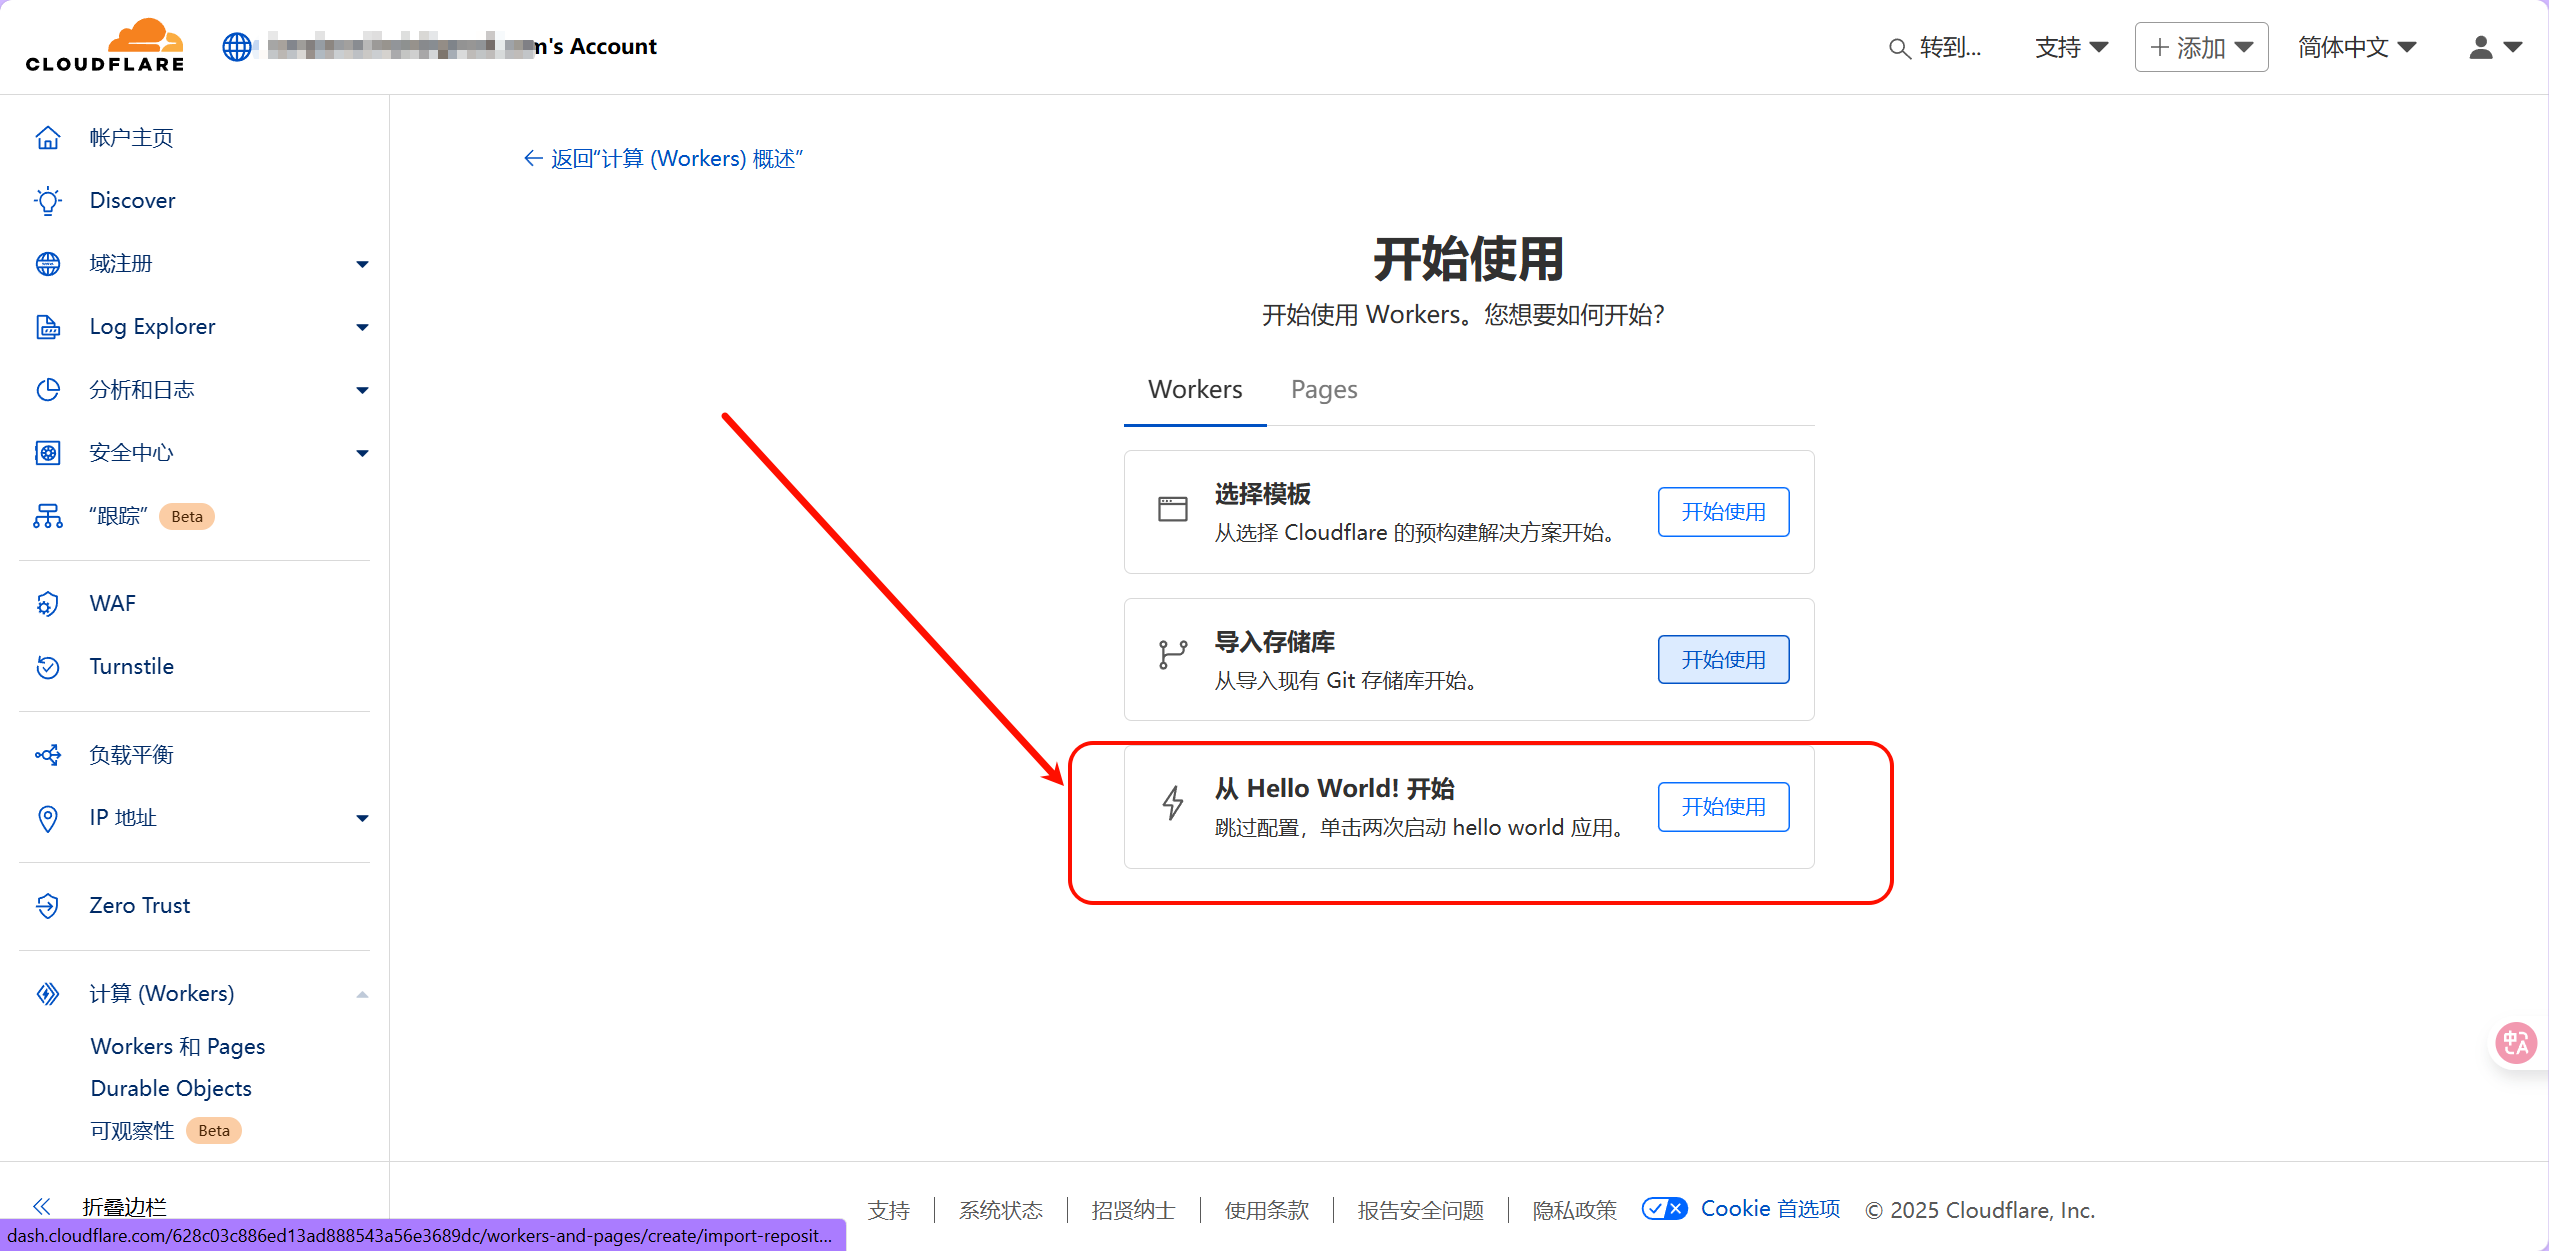
Task: Click the pink translate floating icon
Action: click(x=2515, y=1044)
